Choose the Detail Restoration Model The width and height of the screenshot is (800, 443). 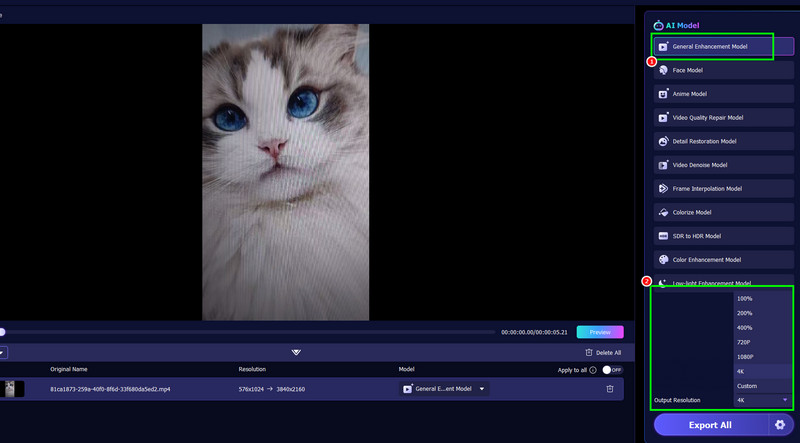pyautogui.click(x=723, y=141)
